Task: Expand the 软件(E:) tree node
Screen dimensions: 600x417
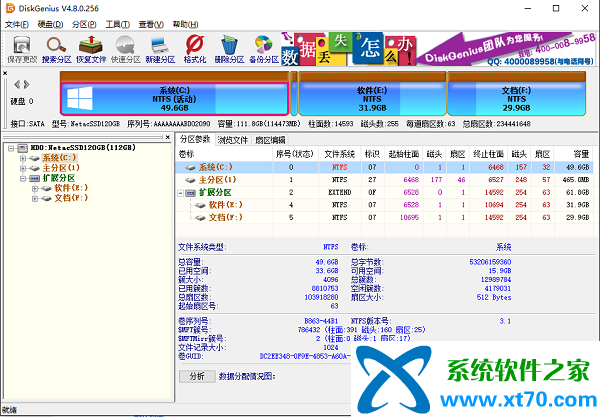Action: pos(35,188)
